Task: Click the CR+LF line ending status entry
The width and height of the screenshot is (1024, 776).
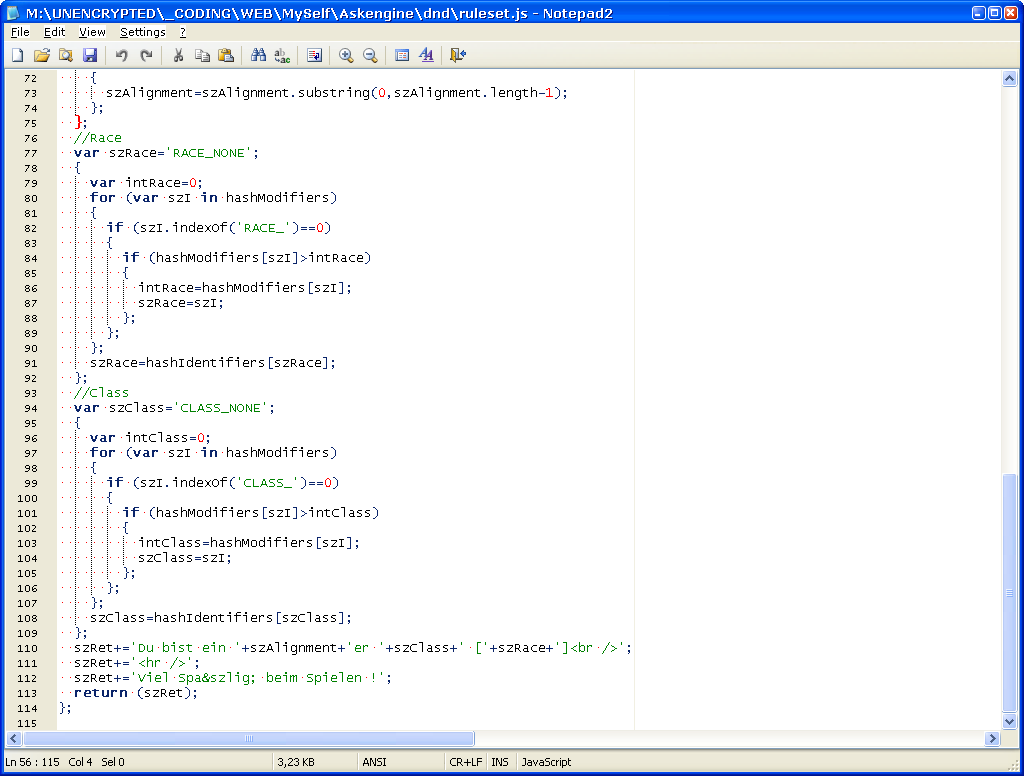Action: (466, 762)
